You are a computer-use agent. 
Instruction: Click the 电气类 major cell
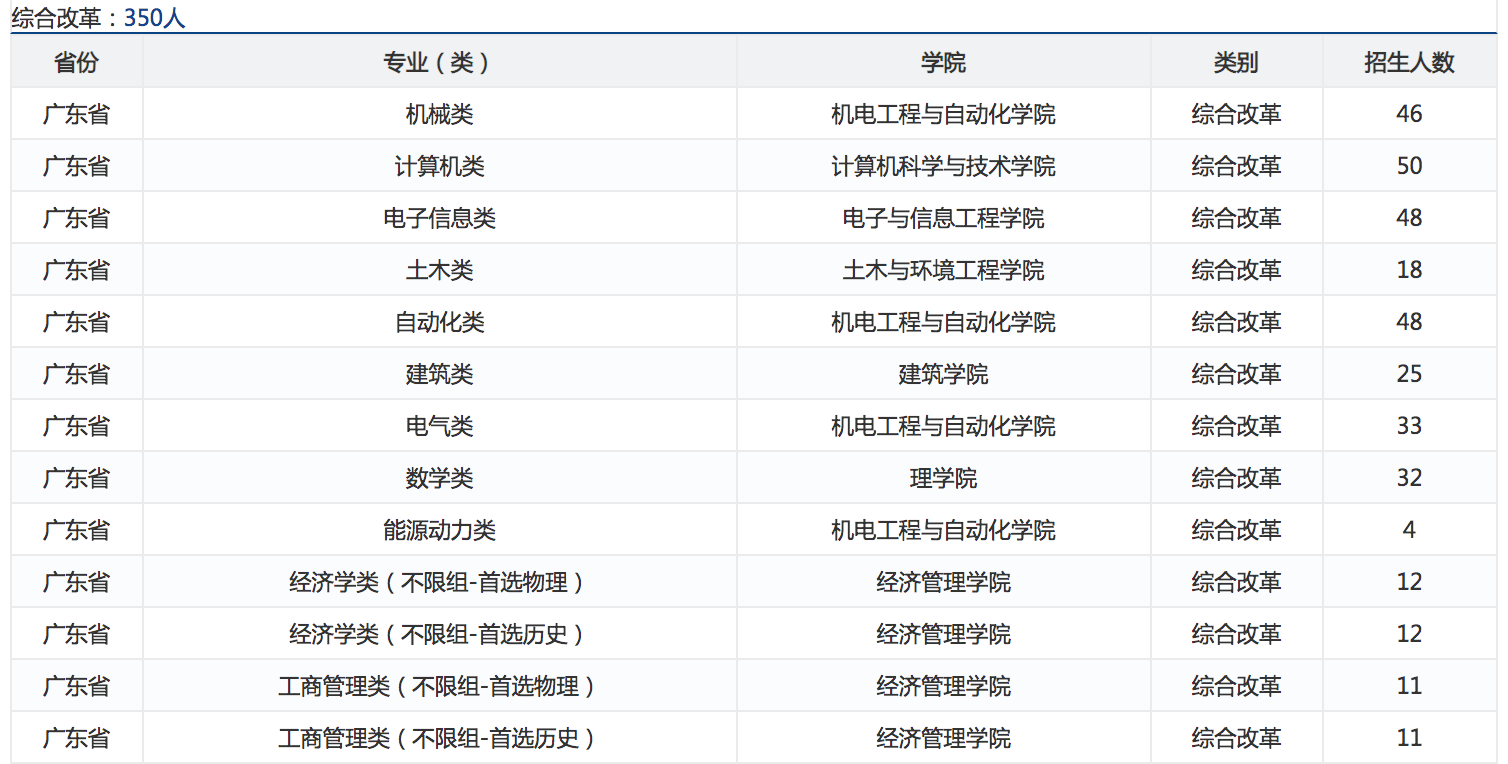(439, 426)
